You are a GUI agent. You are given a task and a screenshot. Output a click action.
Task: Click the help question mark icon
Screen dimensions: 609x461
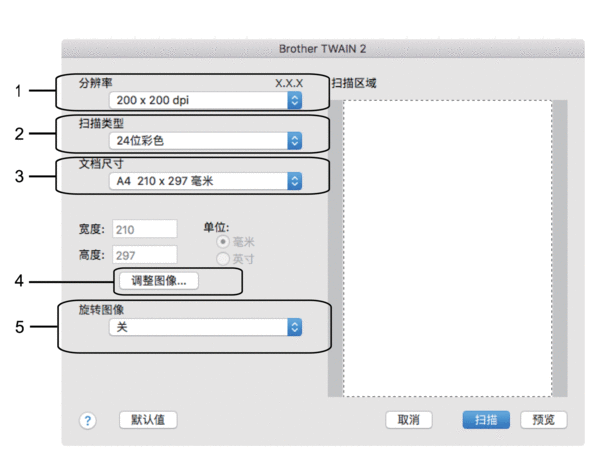click(88, 420)
